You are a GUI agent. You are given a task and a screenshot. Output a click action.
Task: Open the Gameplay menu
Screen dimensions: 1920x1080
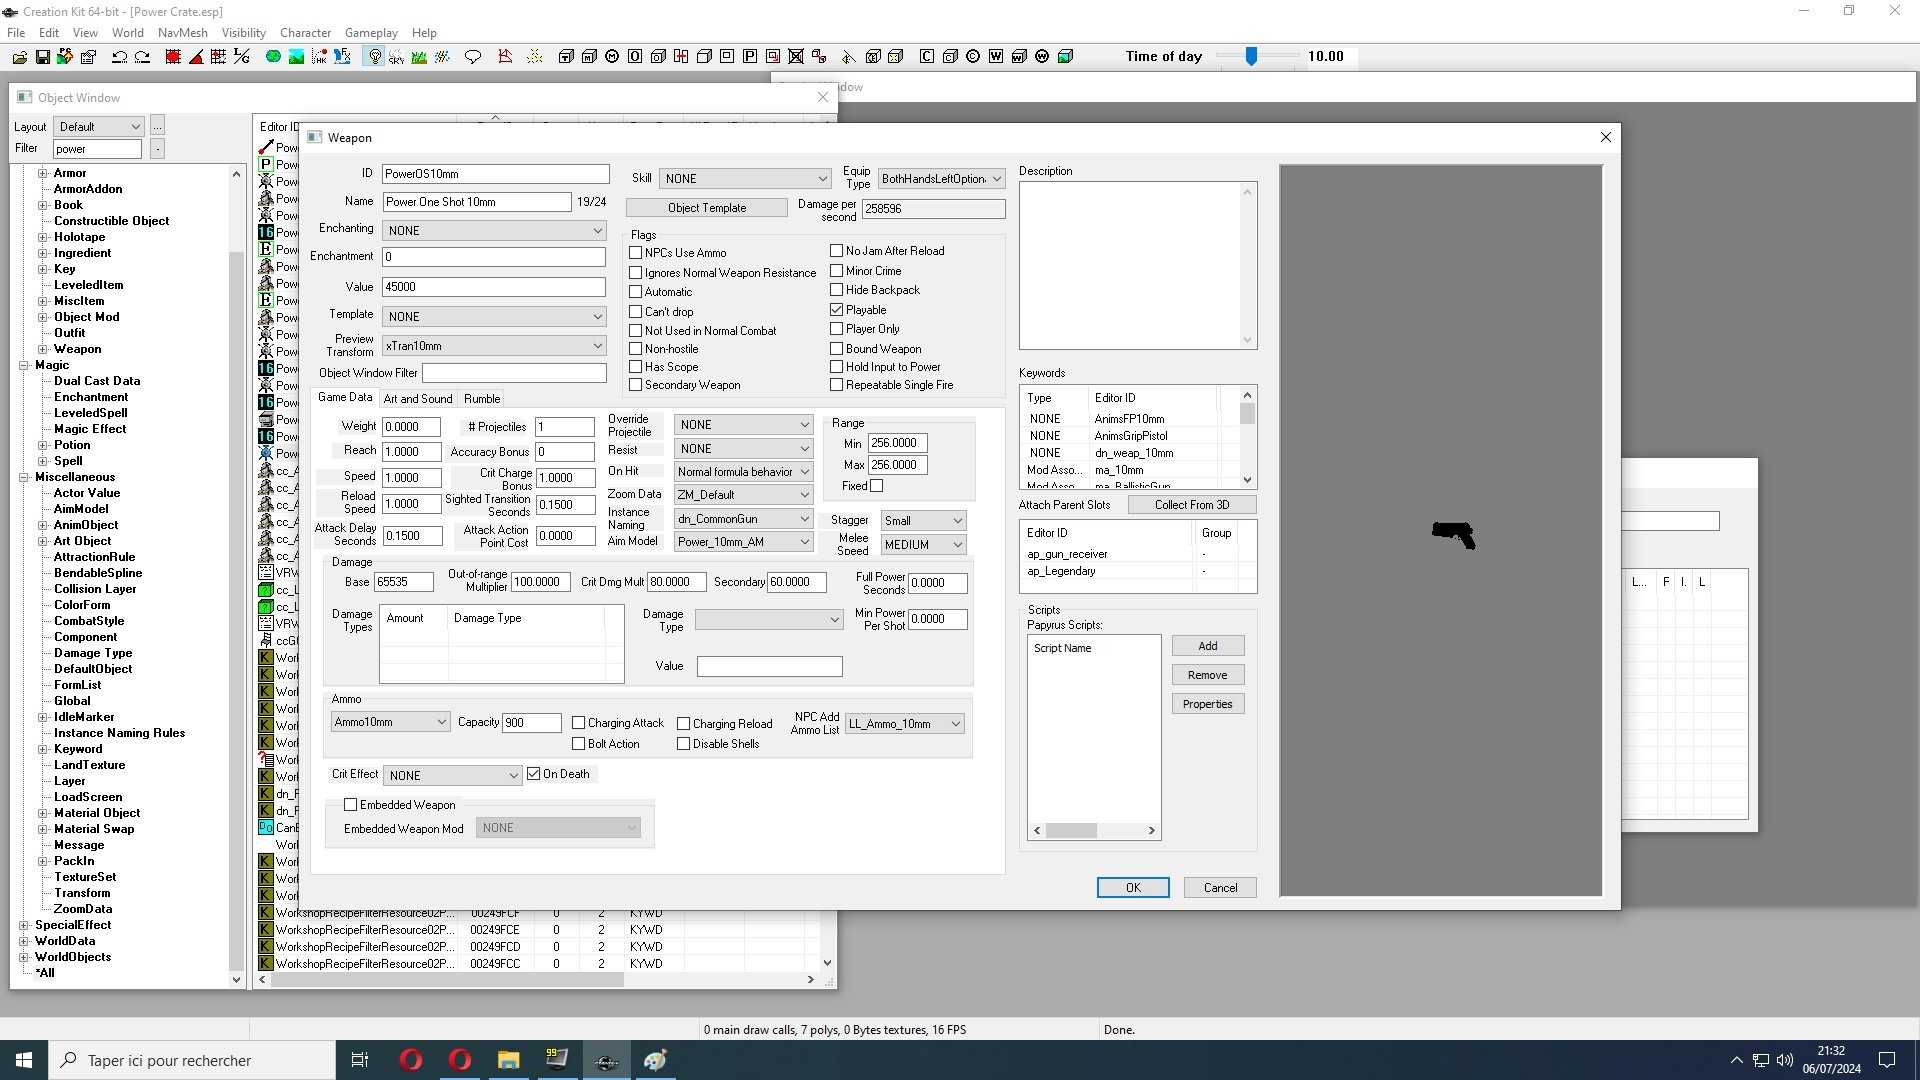[371, 33]
